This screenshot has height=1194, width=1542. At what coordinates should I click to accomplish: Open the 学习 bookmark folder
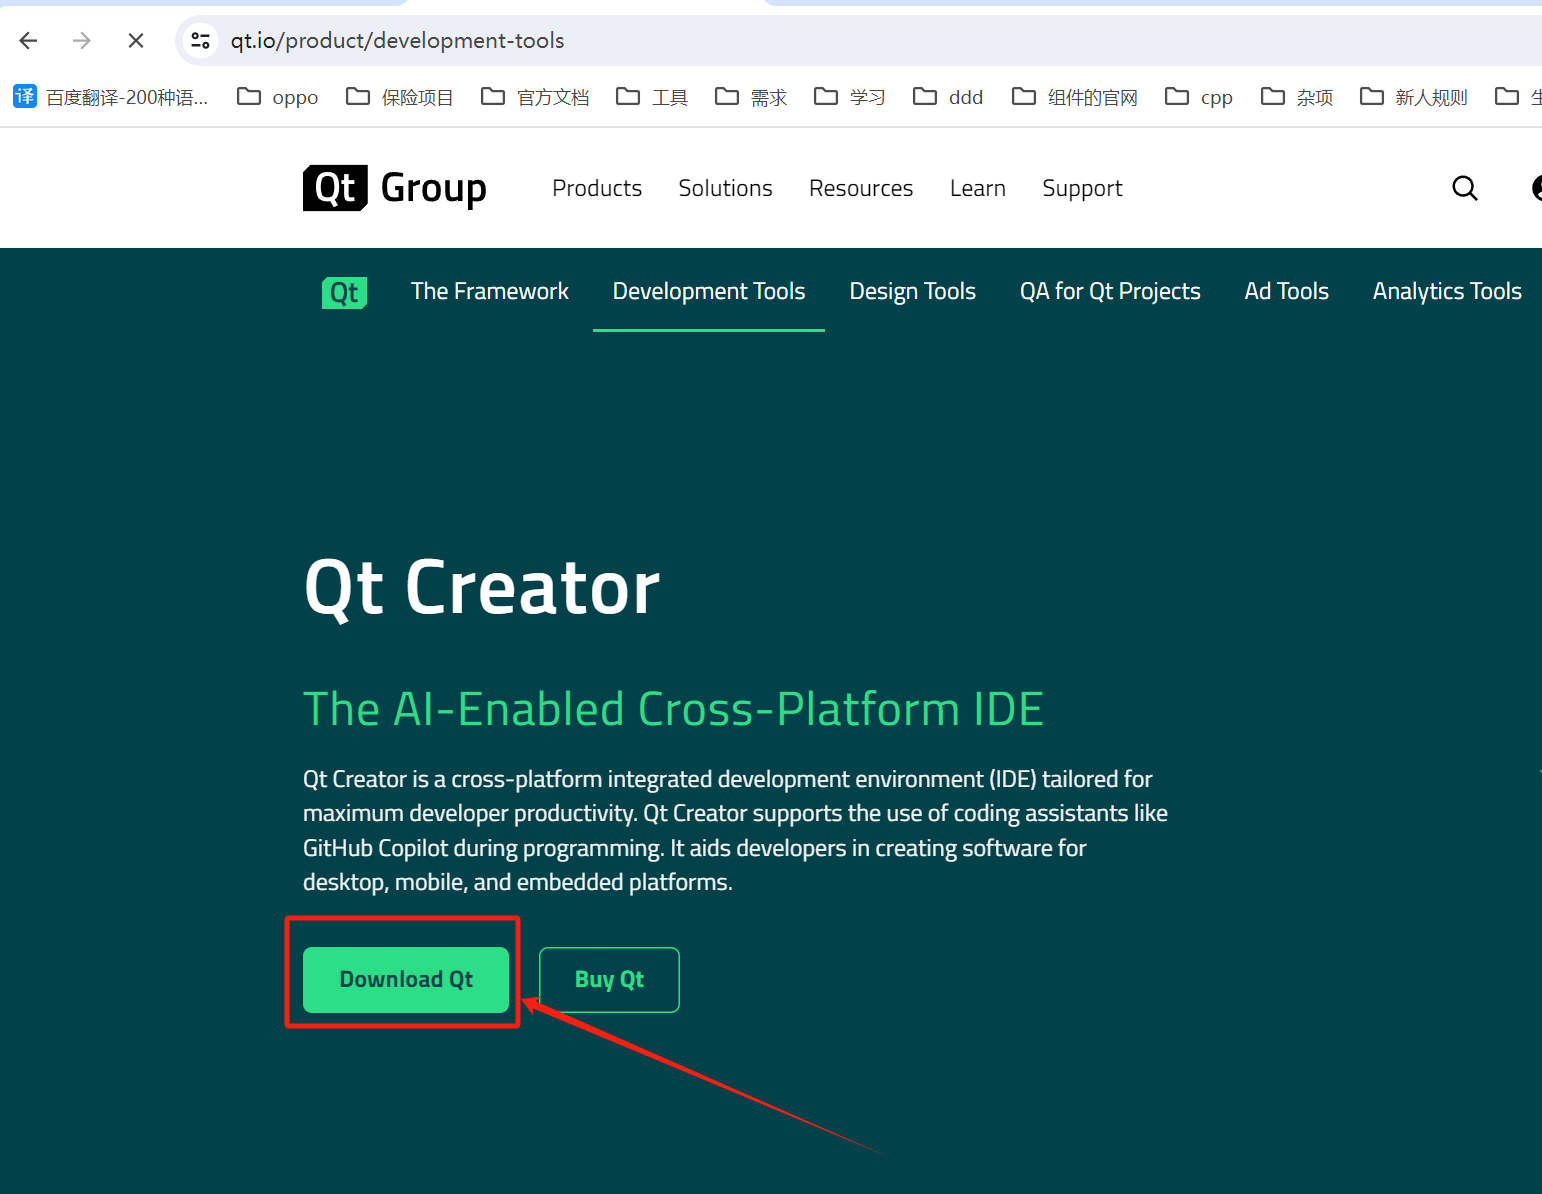coord(849,97)
